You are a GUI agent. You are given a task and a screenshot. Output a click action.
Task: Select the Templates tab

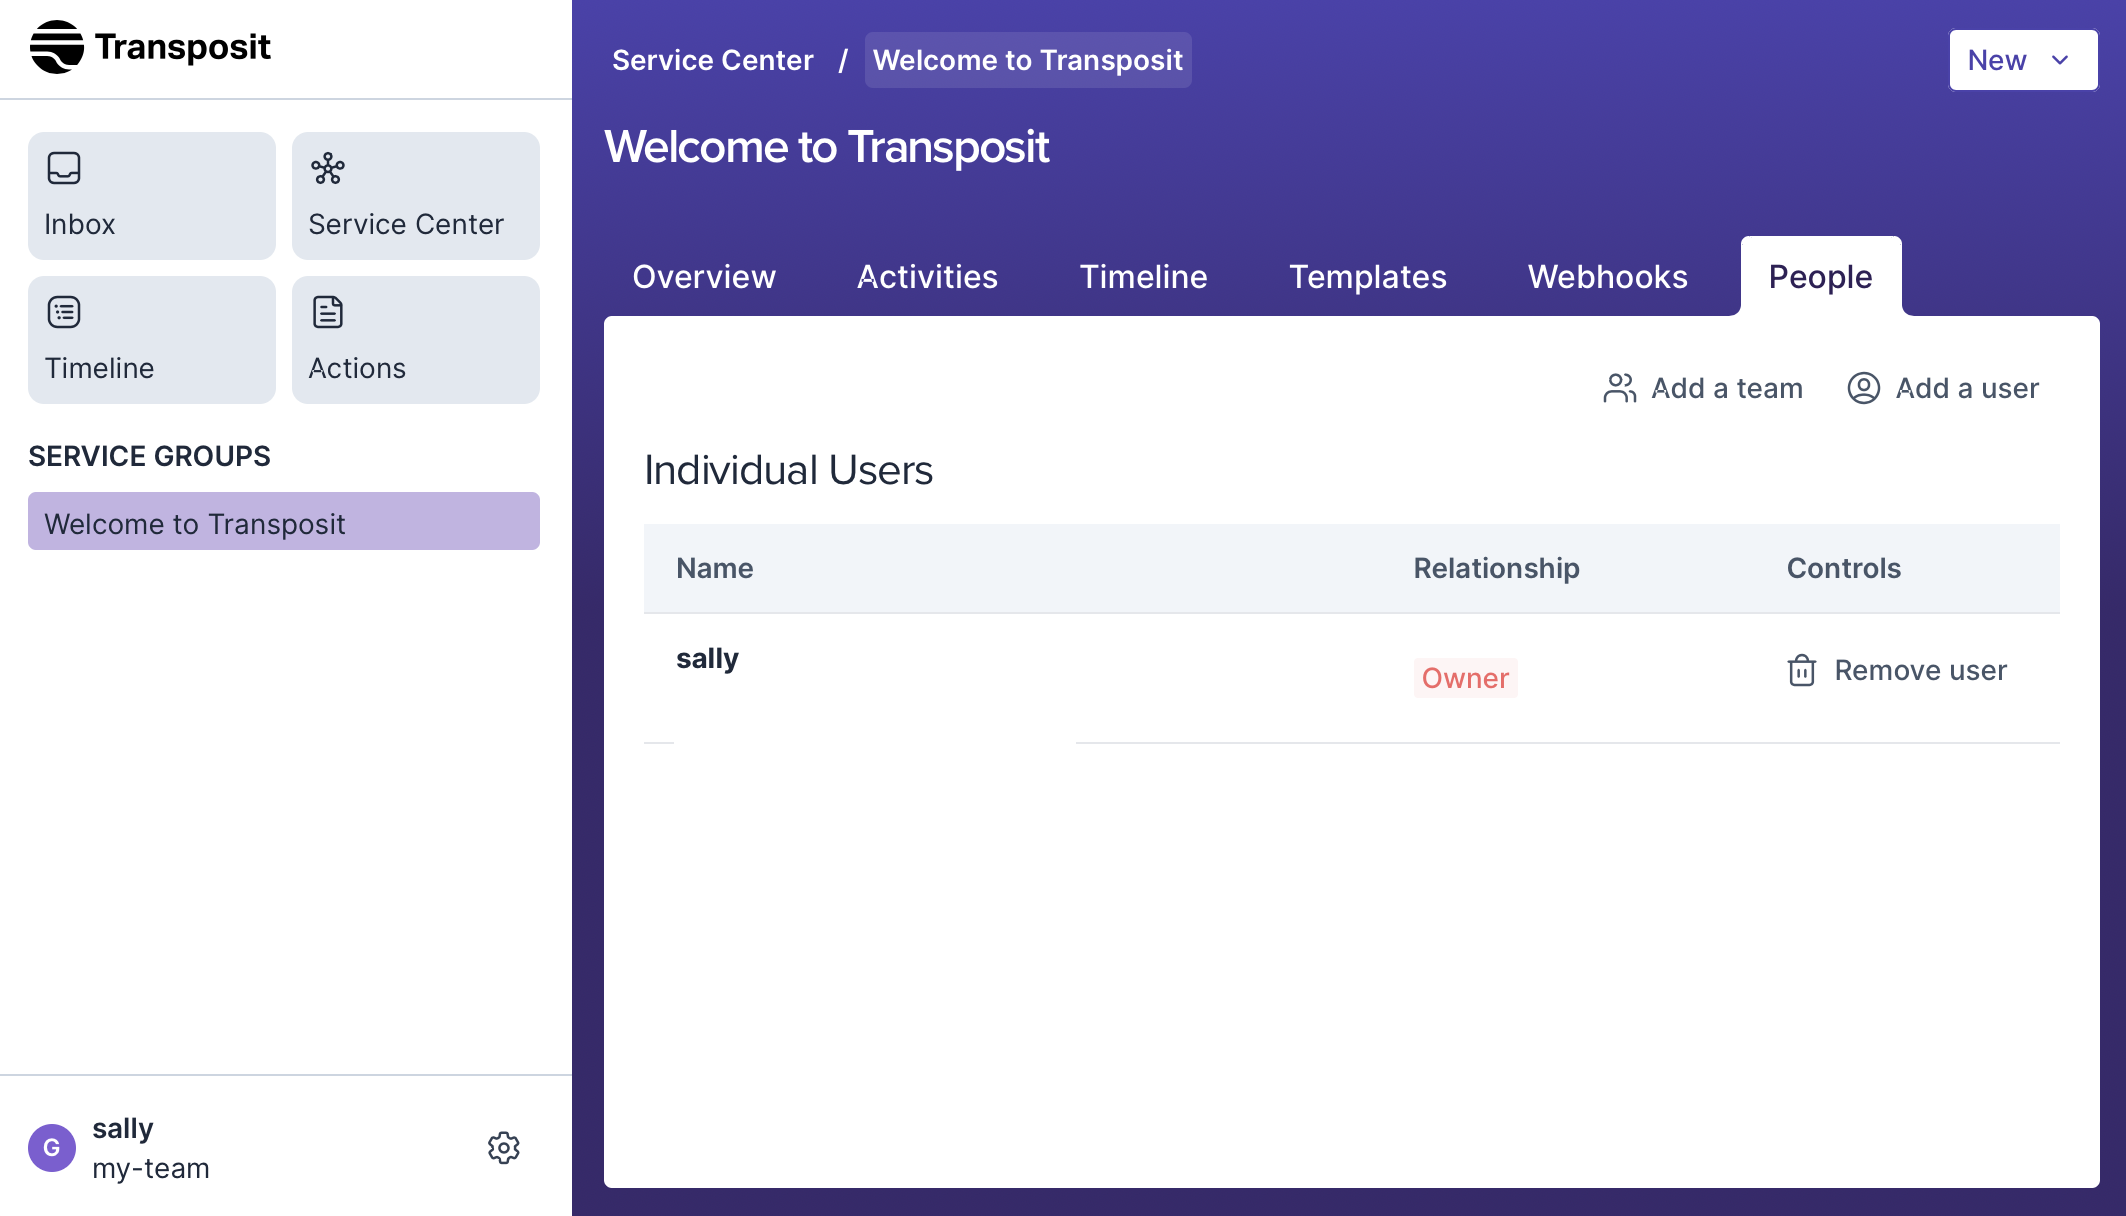tap(1367, 277)
